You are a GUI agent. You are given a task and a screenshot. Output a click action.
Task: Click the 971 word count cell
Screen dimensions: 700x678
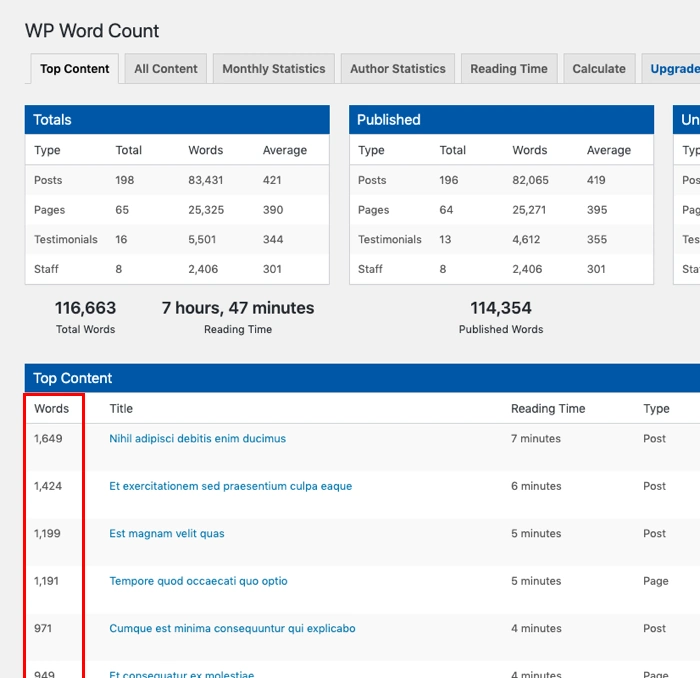[x=43, y=628]
